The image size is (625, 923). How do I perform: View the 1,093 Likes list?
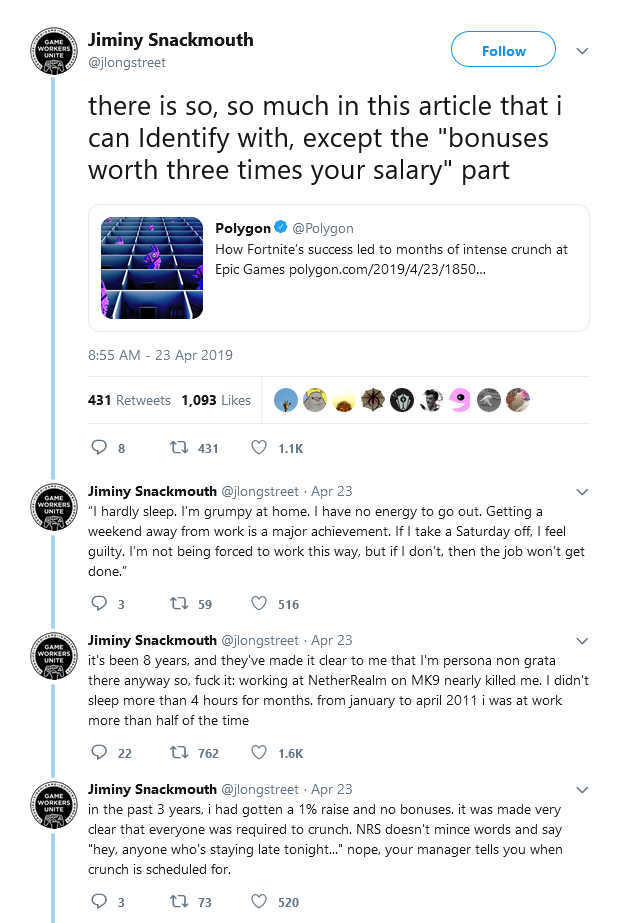pyautogui.click(x=216, y=400)
